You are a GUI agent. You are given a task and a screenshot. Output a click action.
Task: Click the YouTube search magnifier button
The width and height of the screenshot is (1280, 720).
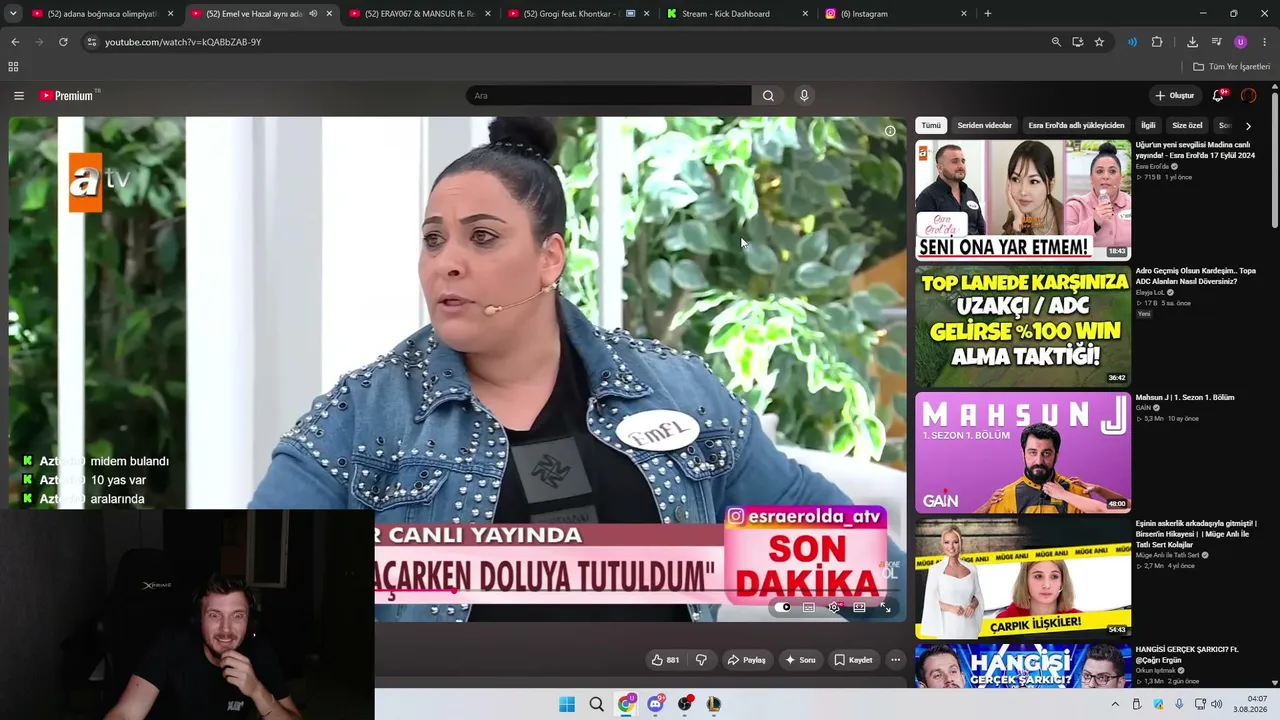pyautogui.click(x=768, y=96)
